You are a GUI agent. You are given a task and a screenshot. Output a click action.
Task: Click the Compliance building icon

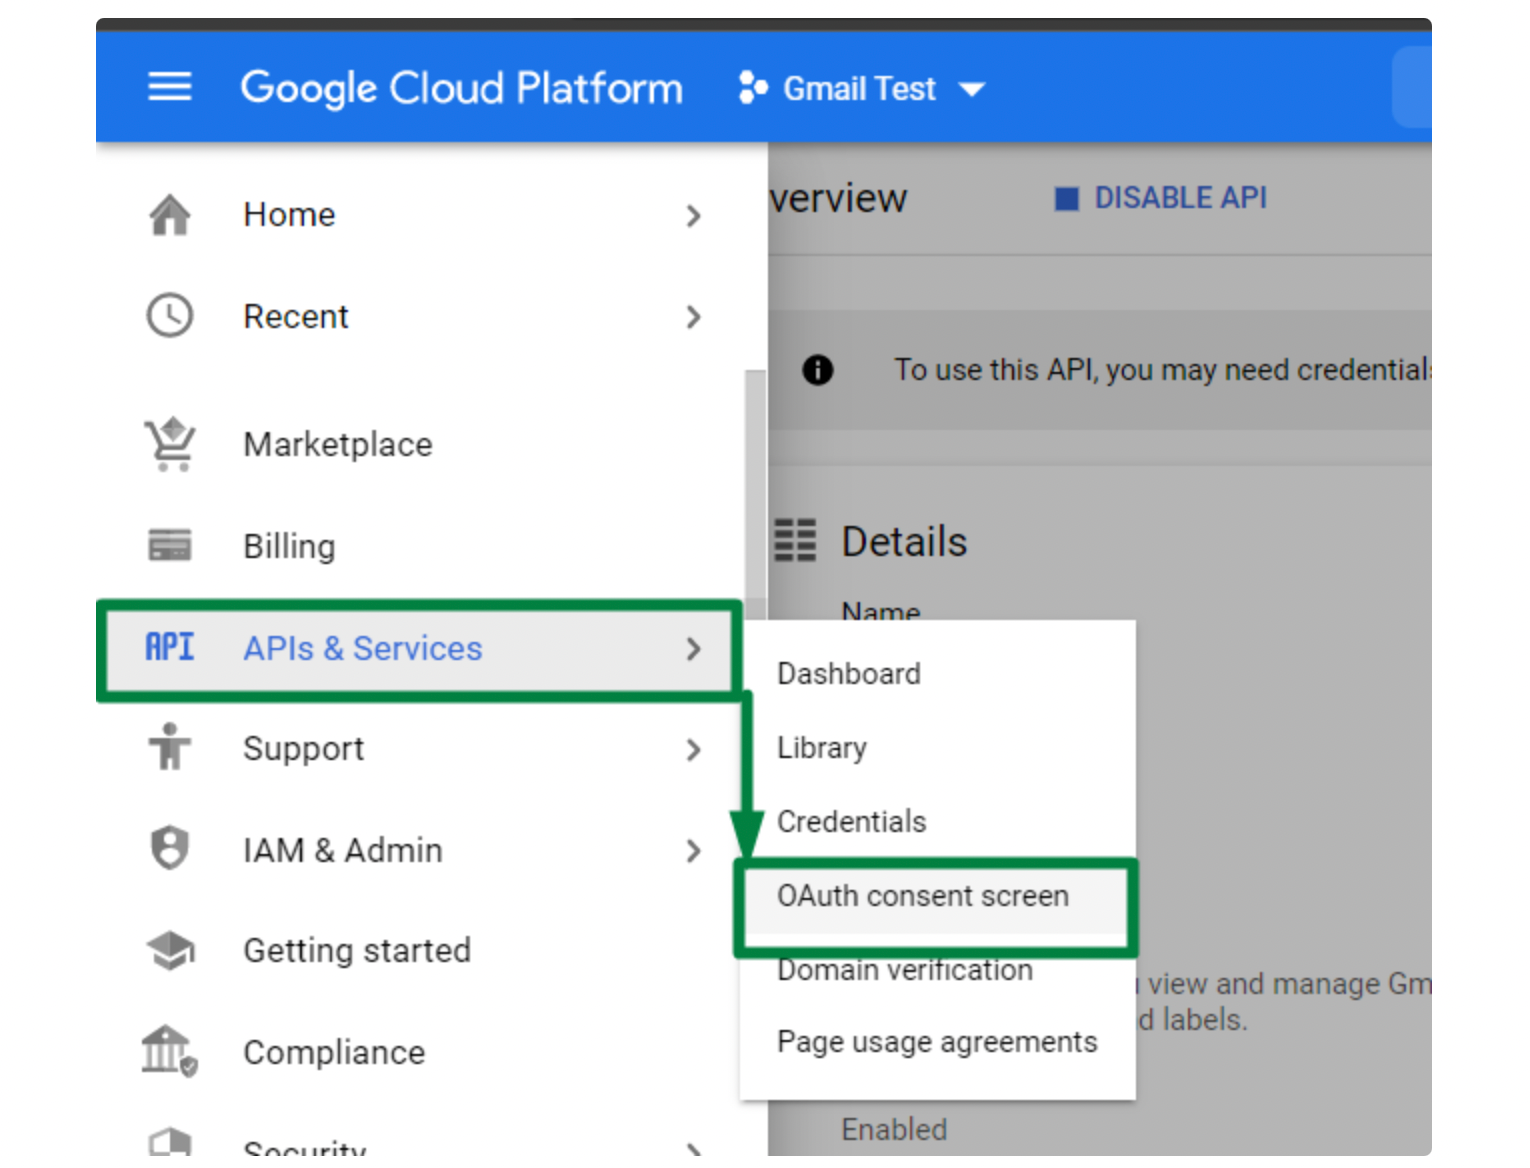click(170, 1052)
